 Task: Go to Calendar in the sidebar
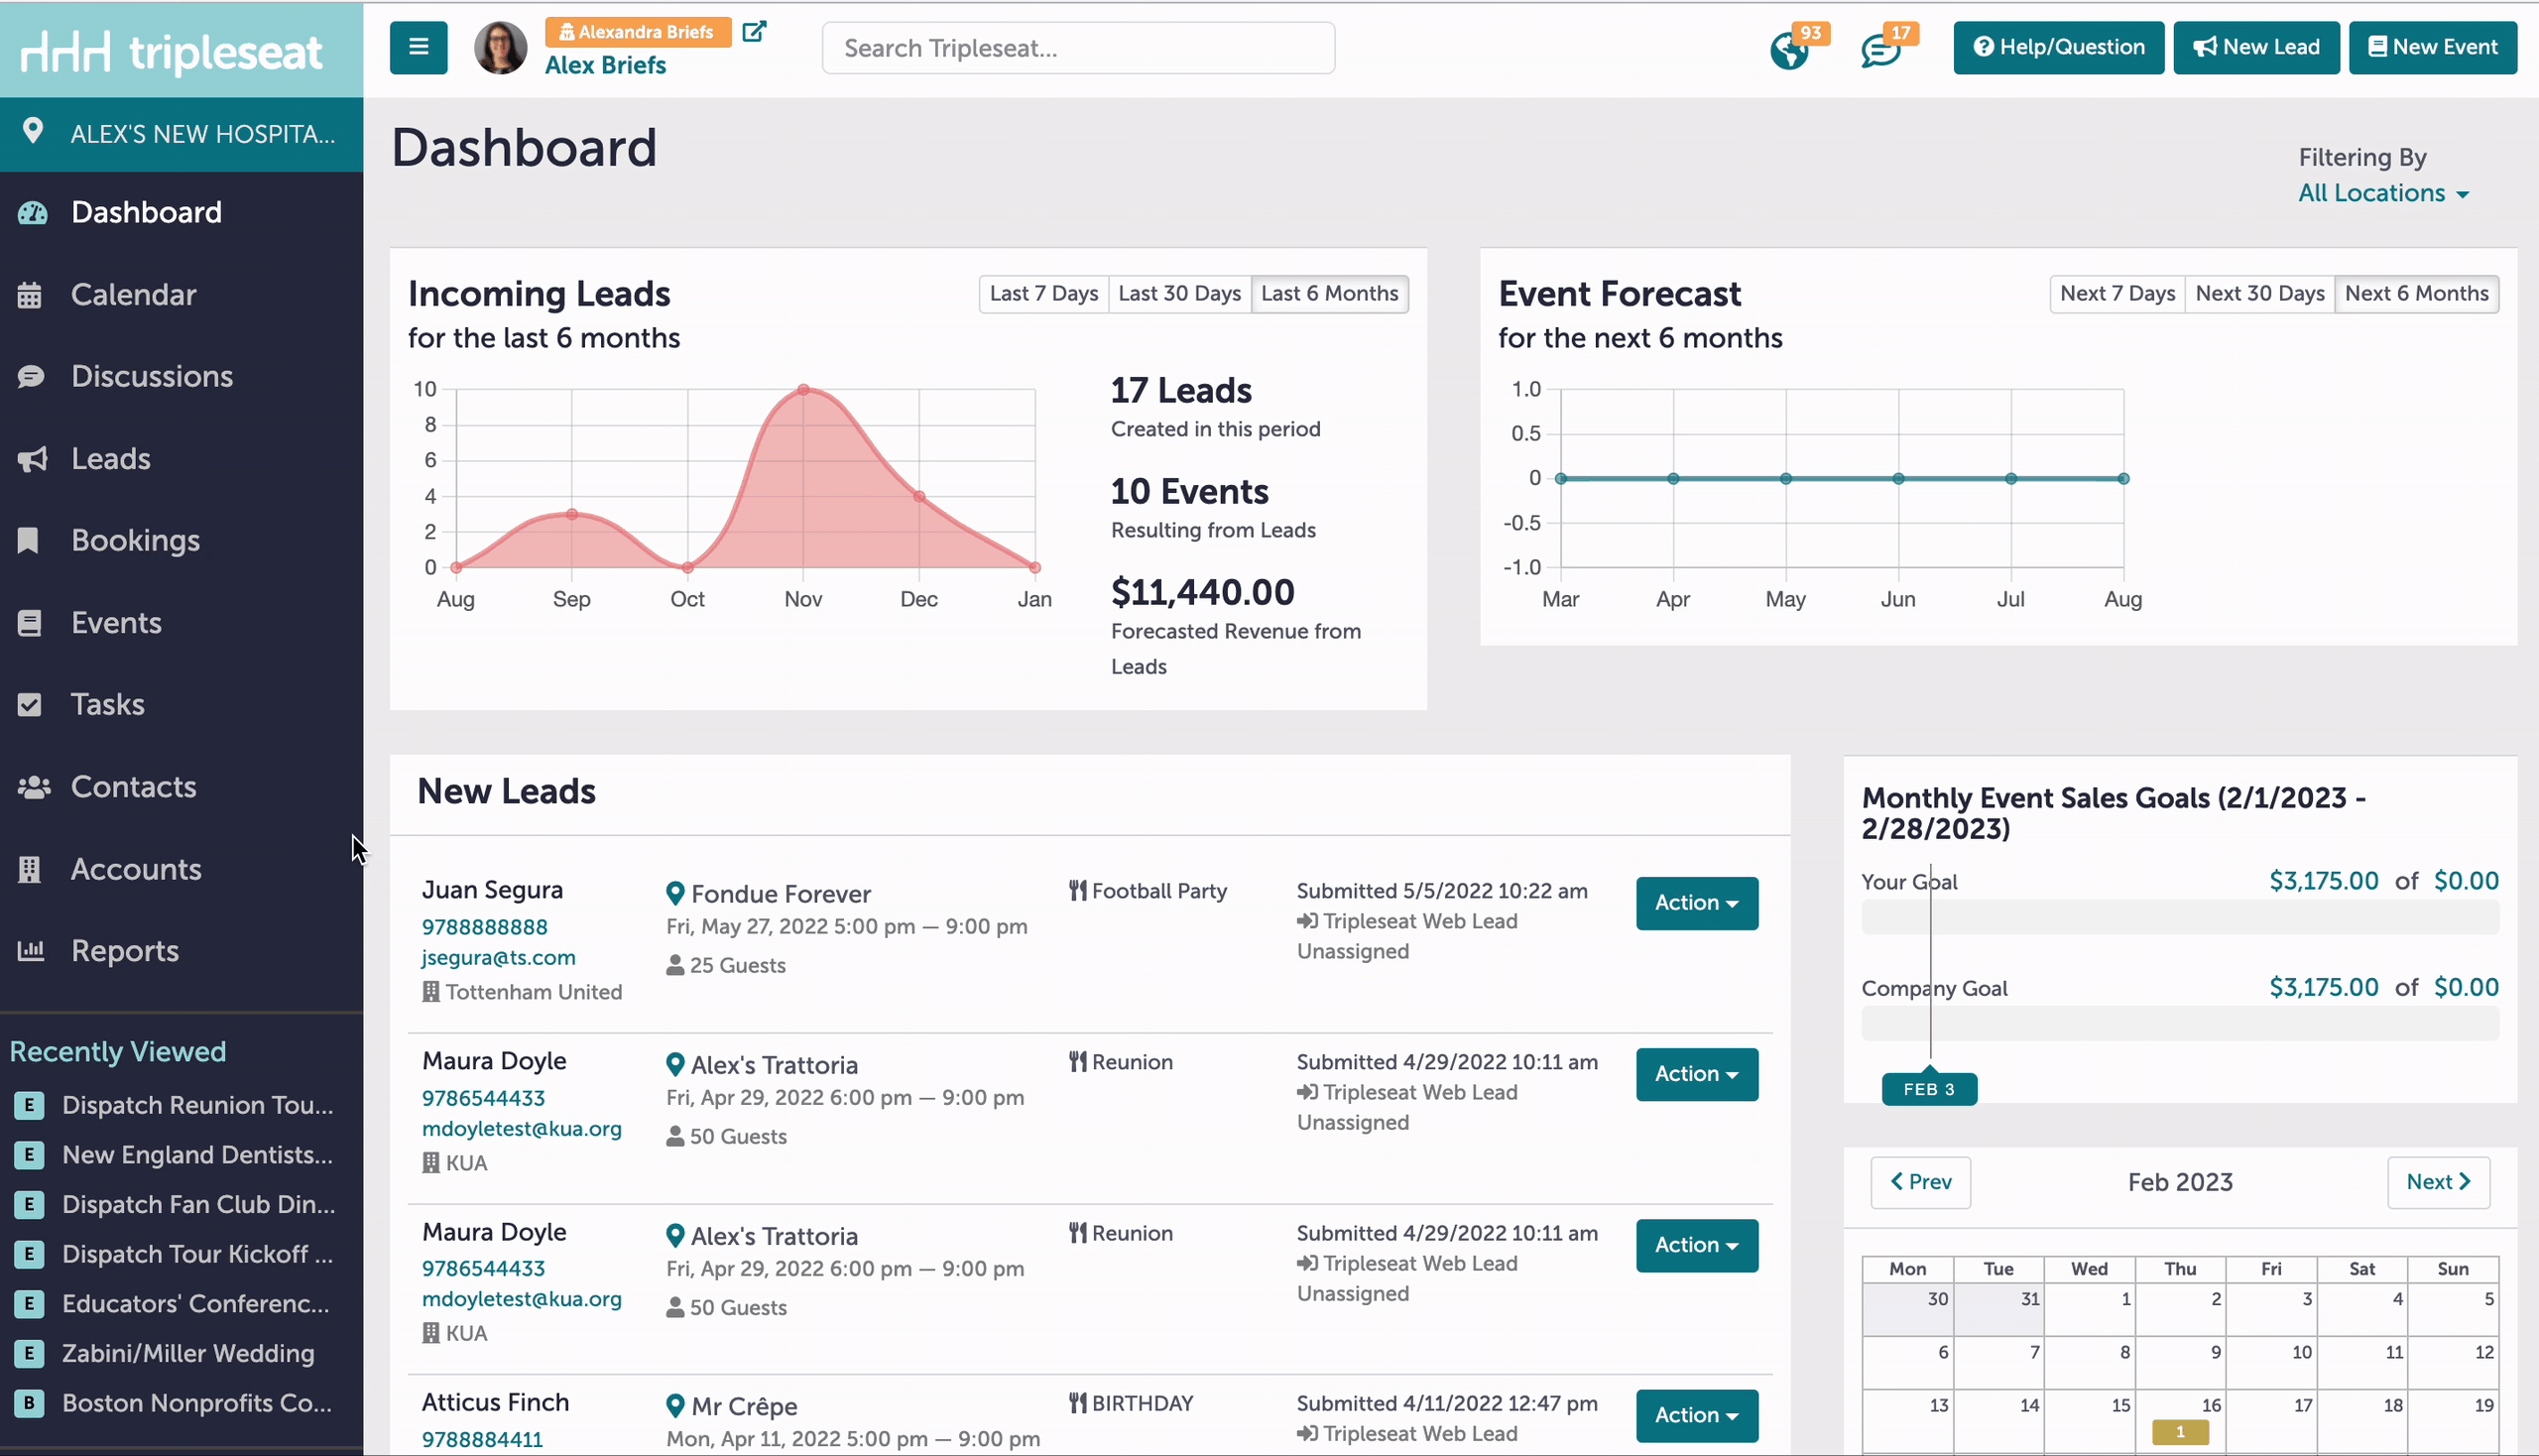[x=134, y=295]
